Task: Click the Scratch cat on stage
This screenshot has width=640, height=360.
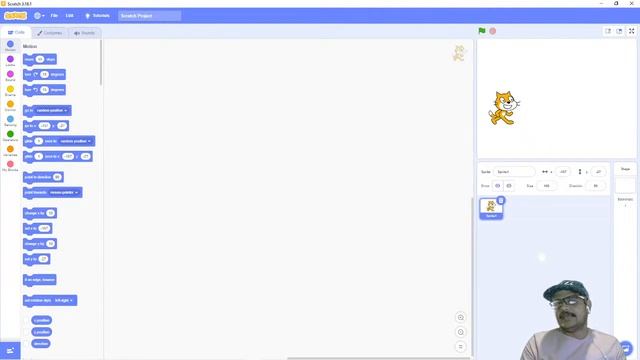Action: (x=504, y=108)
